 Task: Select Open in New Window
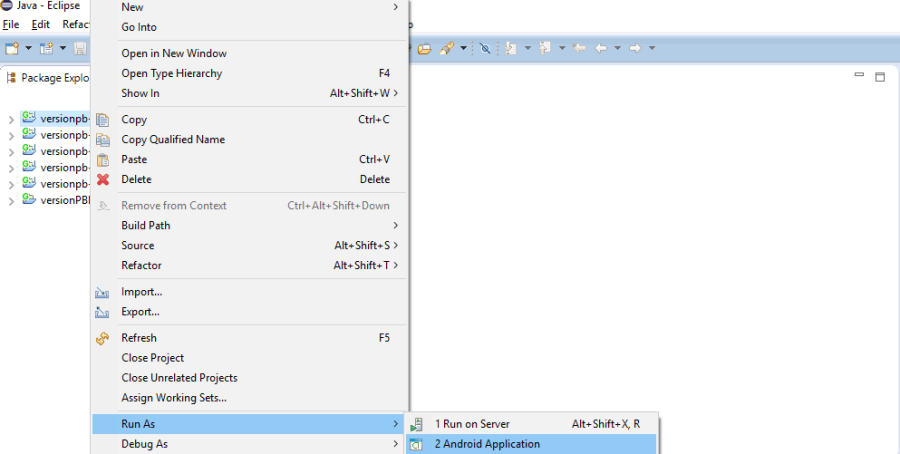click(x=250, y=53)
